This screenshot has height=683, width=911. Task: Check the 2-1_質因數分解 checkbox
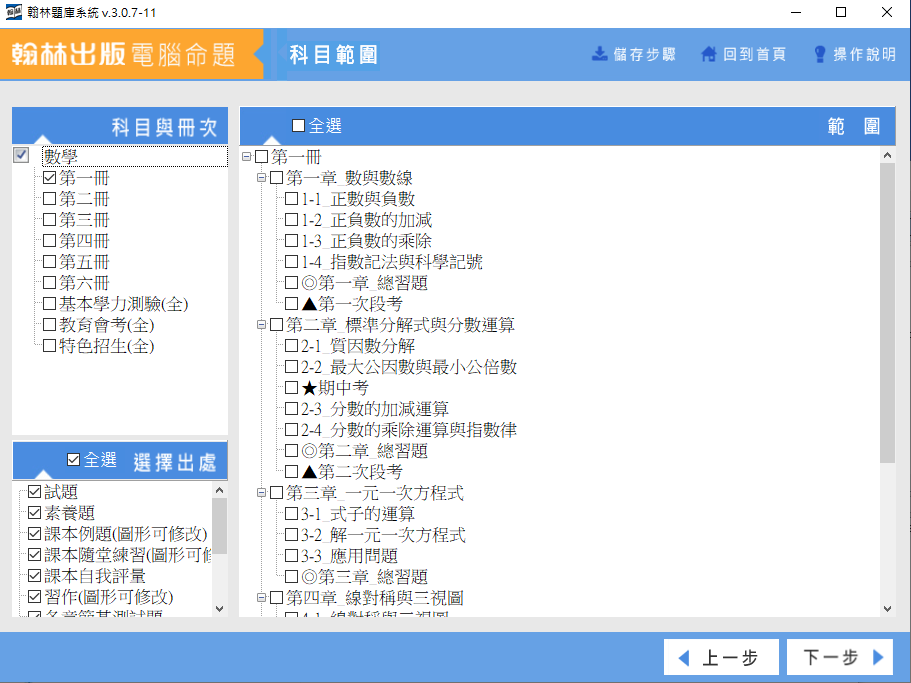291,346
